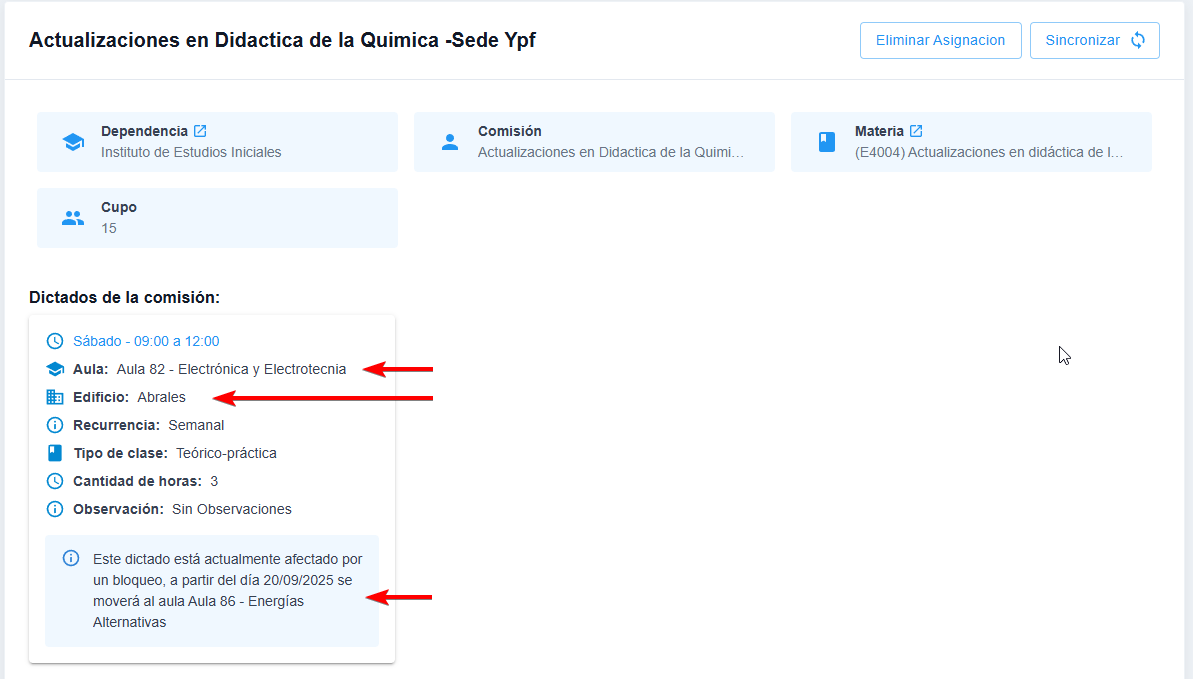The image size is (1193, 679).
Task: Click the Cupo value 15
Action: pyautogui.click(x=109, y=228)
